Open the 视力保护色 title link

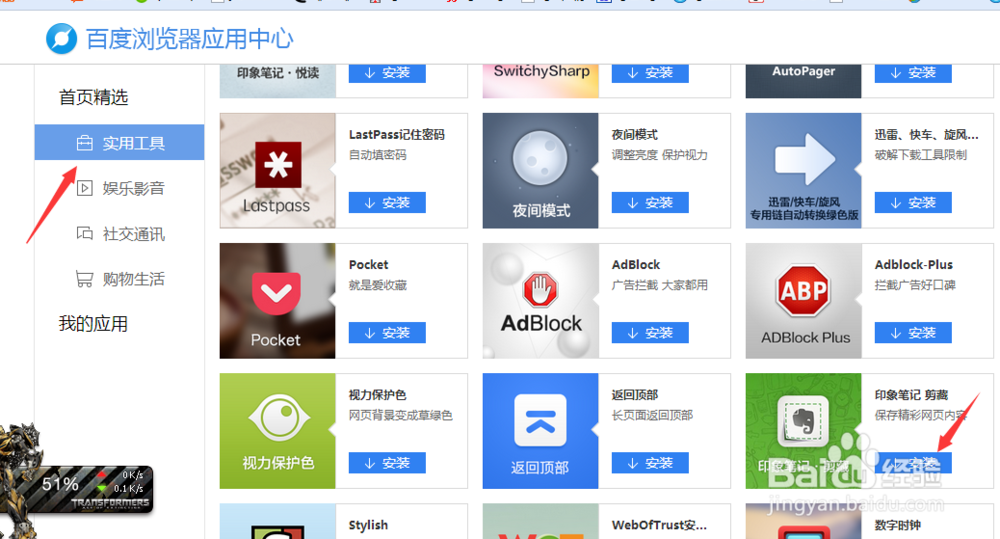pyautogui.click(x=378, y=395)
